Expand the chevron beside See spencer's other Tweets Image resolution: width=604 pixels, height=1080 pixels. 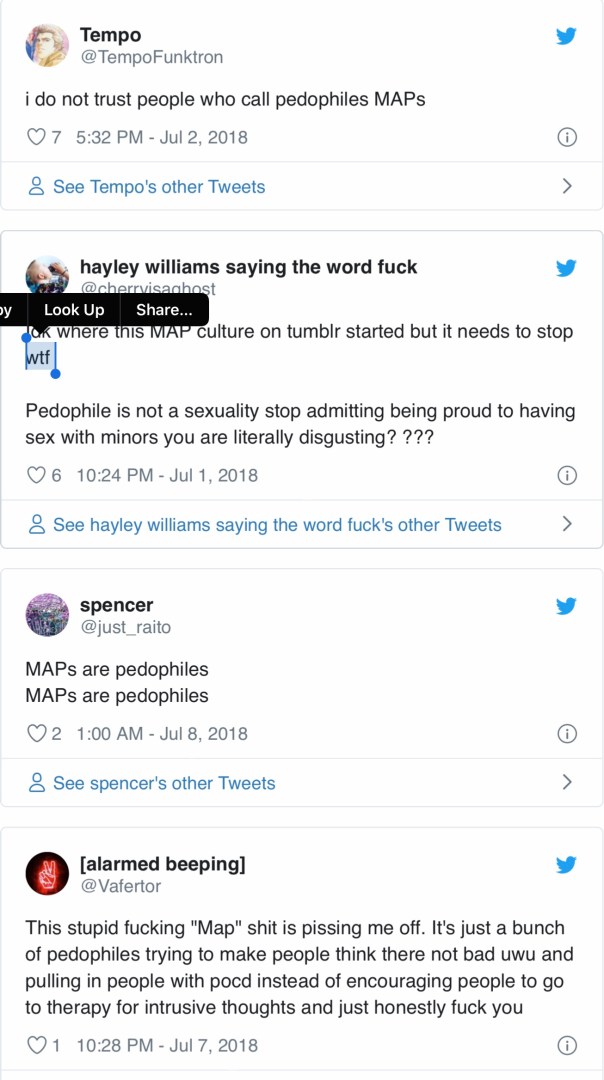pyautogui.click(x=567, y=782)
